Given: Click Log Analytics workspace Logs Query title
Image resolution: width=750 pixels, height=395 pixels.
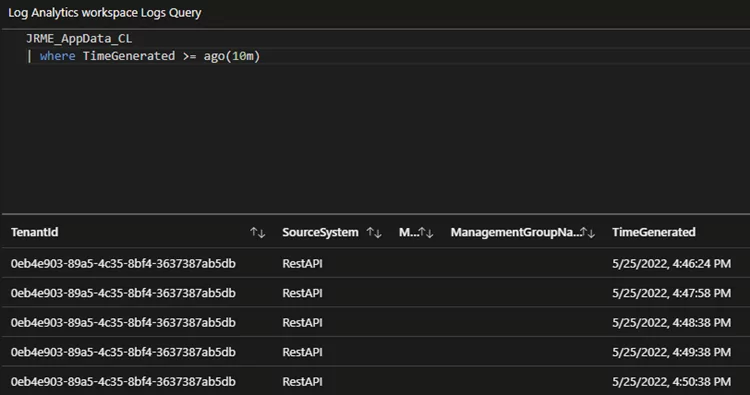Looking at the screenshot, I should tap(105, 12).
